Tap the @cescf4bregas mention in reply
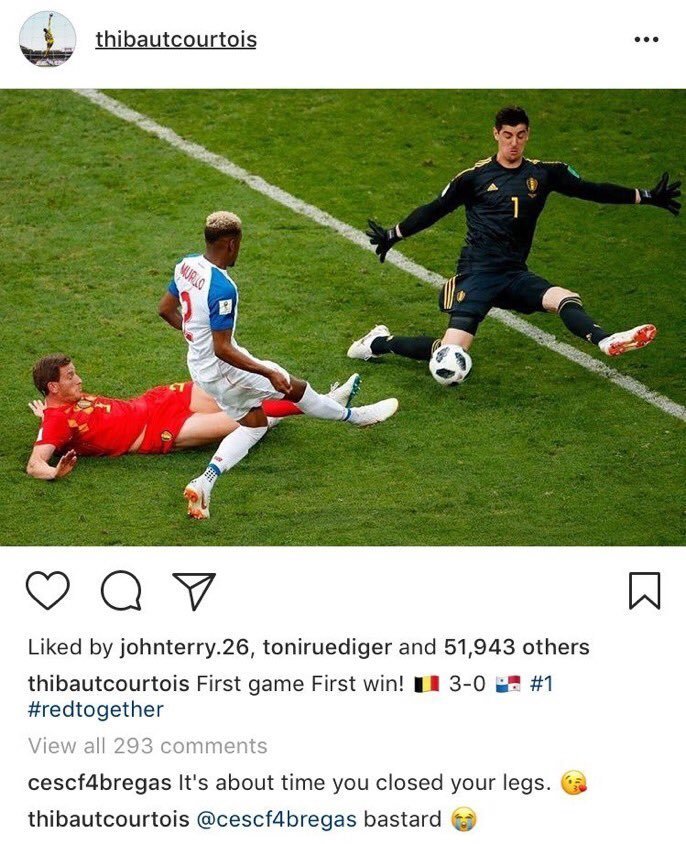 pos(276,819)
